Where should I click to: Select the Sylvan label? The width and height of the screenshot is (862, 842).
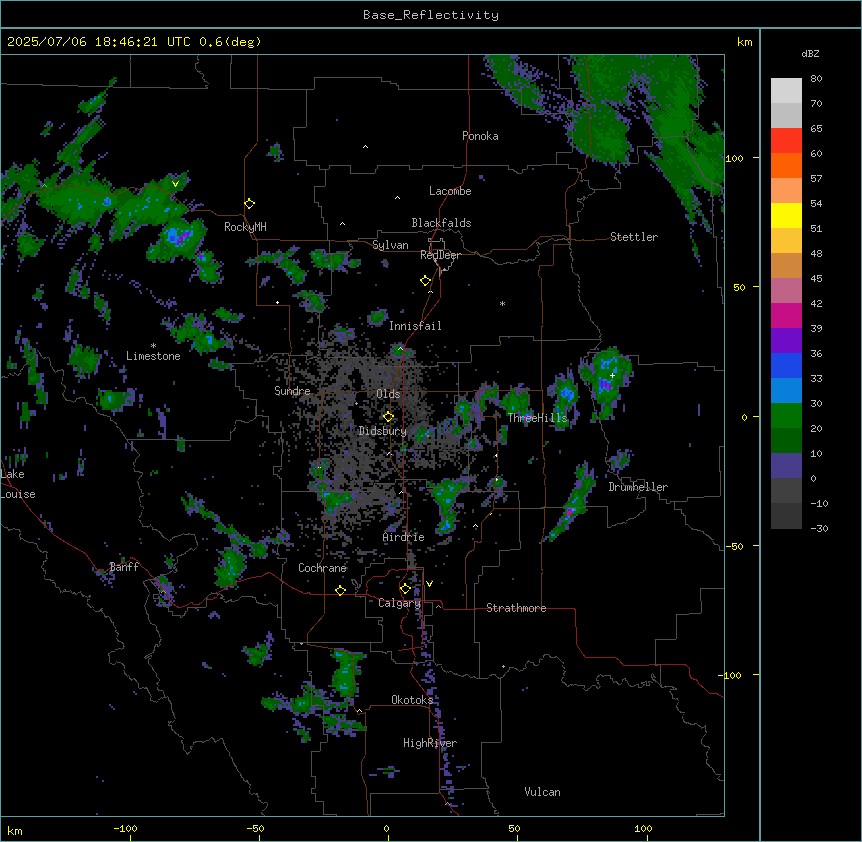pyautogui.click(x=390, y=245)
